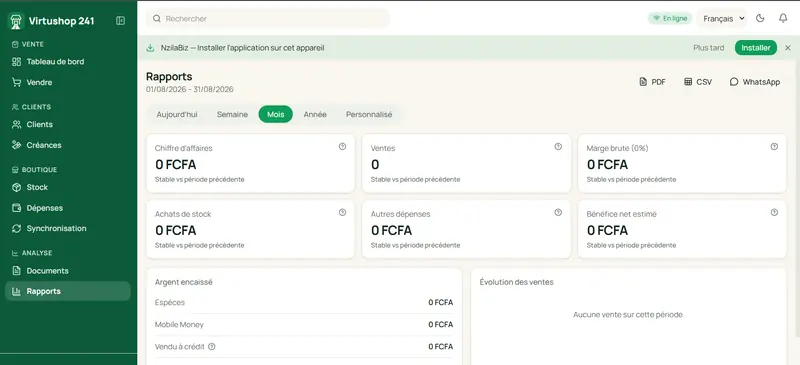Navigate to Stock
800x365 pixels.
68,187
